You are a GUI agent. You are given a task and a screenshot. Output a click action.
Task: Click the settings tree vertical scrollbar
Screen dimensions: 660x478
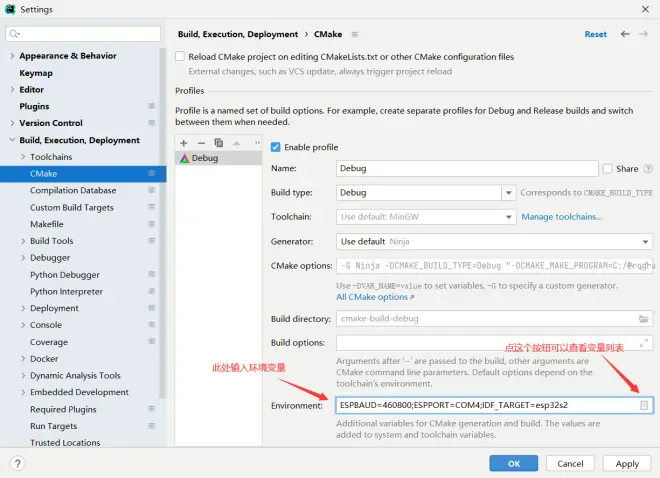pos(162,223)
